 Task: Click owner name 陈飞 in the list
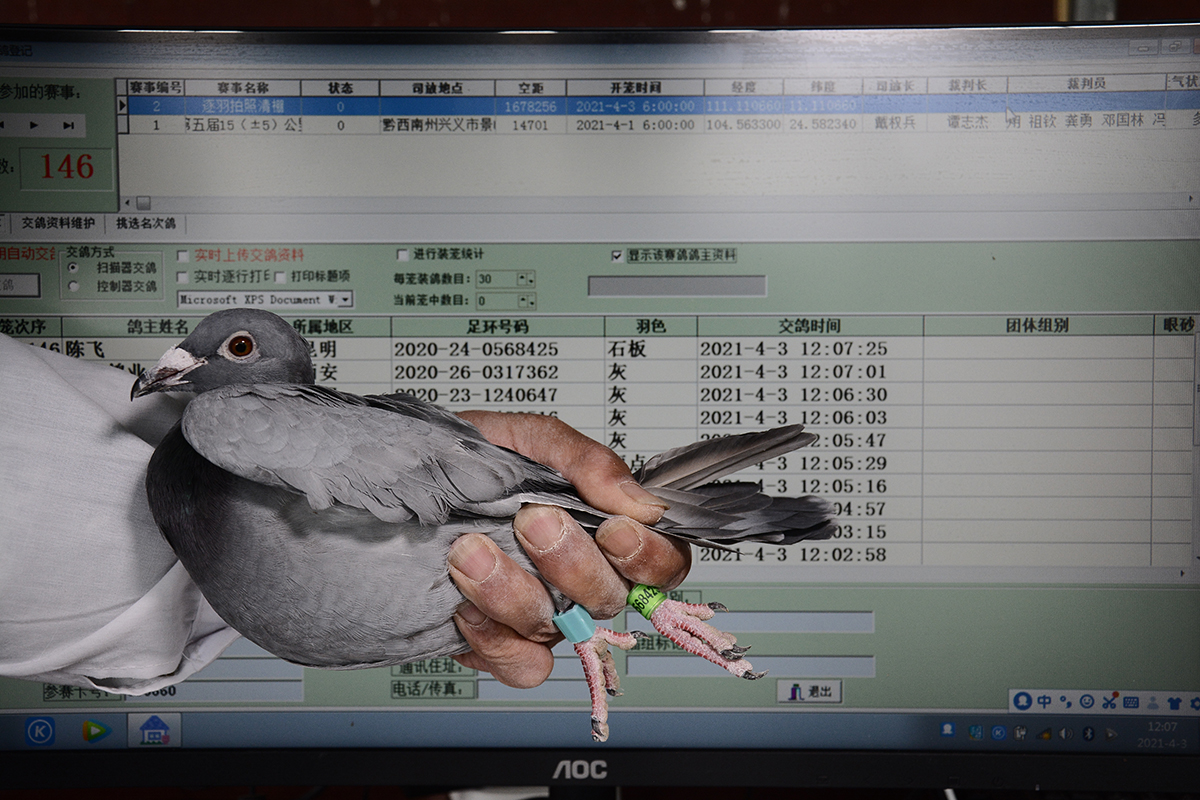[86, 349]
